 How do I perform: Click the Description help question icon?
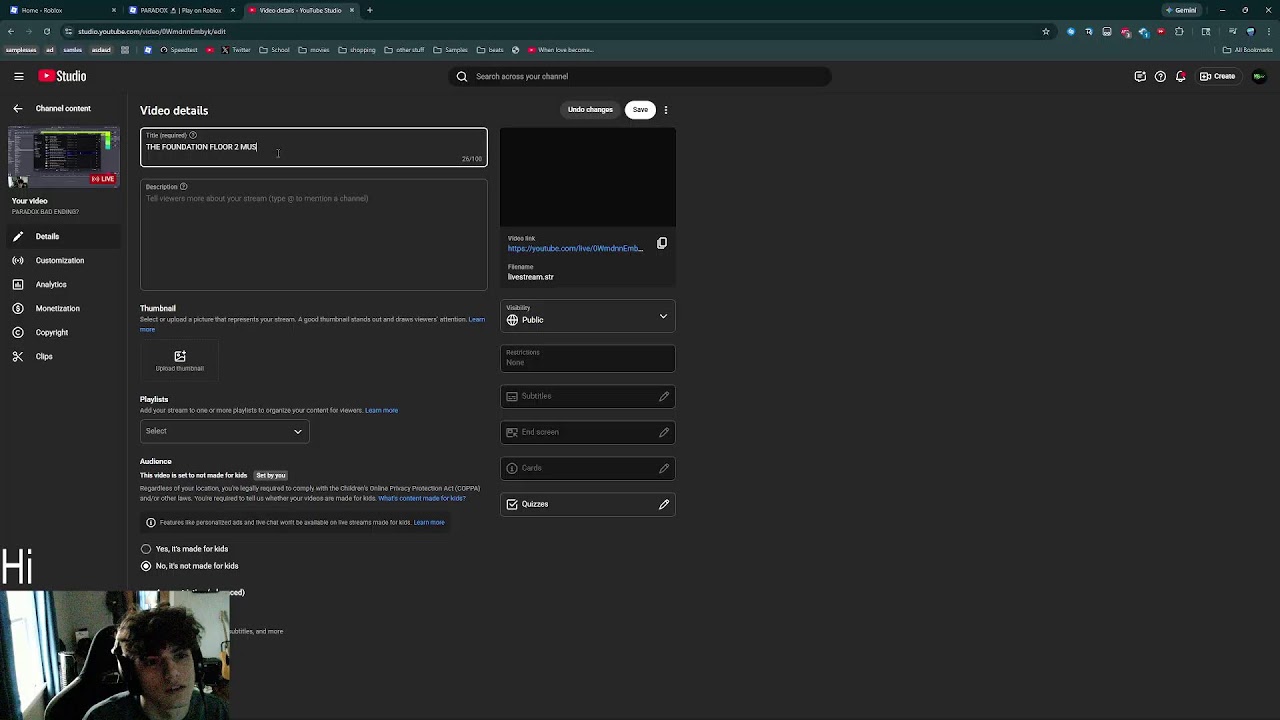[x=183, y=187]
